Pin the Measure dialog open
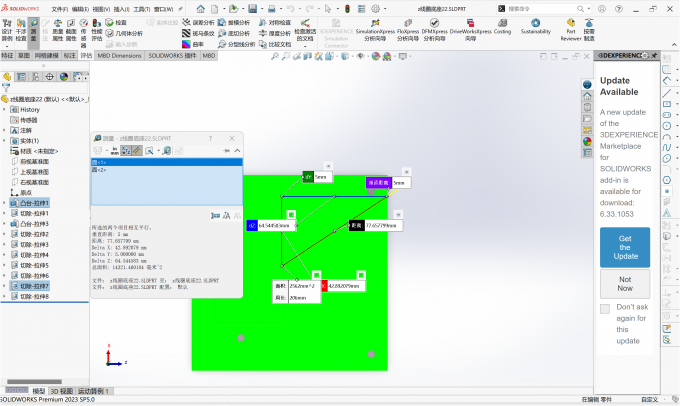Image resolution: width=680 pixels, height=406 pixels. click(226, 151)
